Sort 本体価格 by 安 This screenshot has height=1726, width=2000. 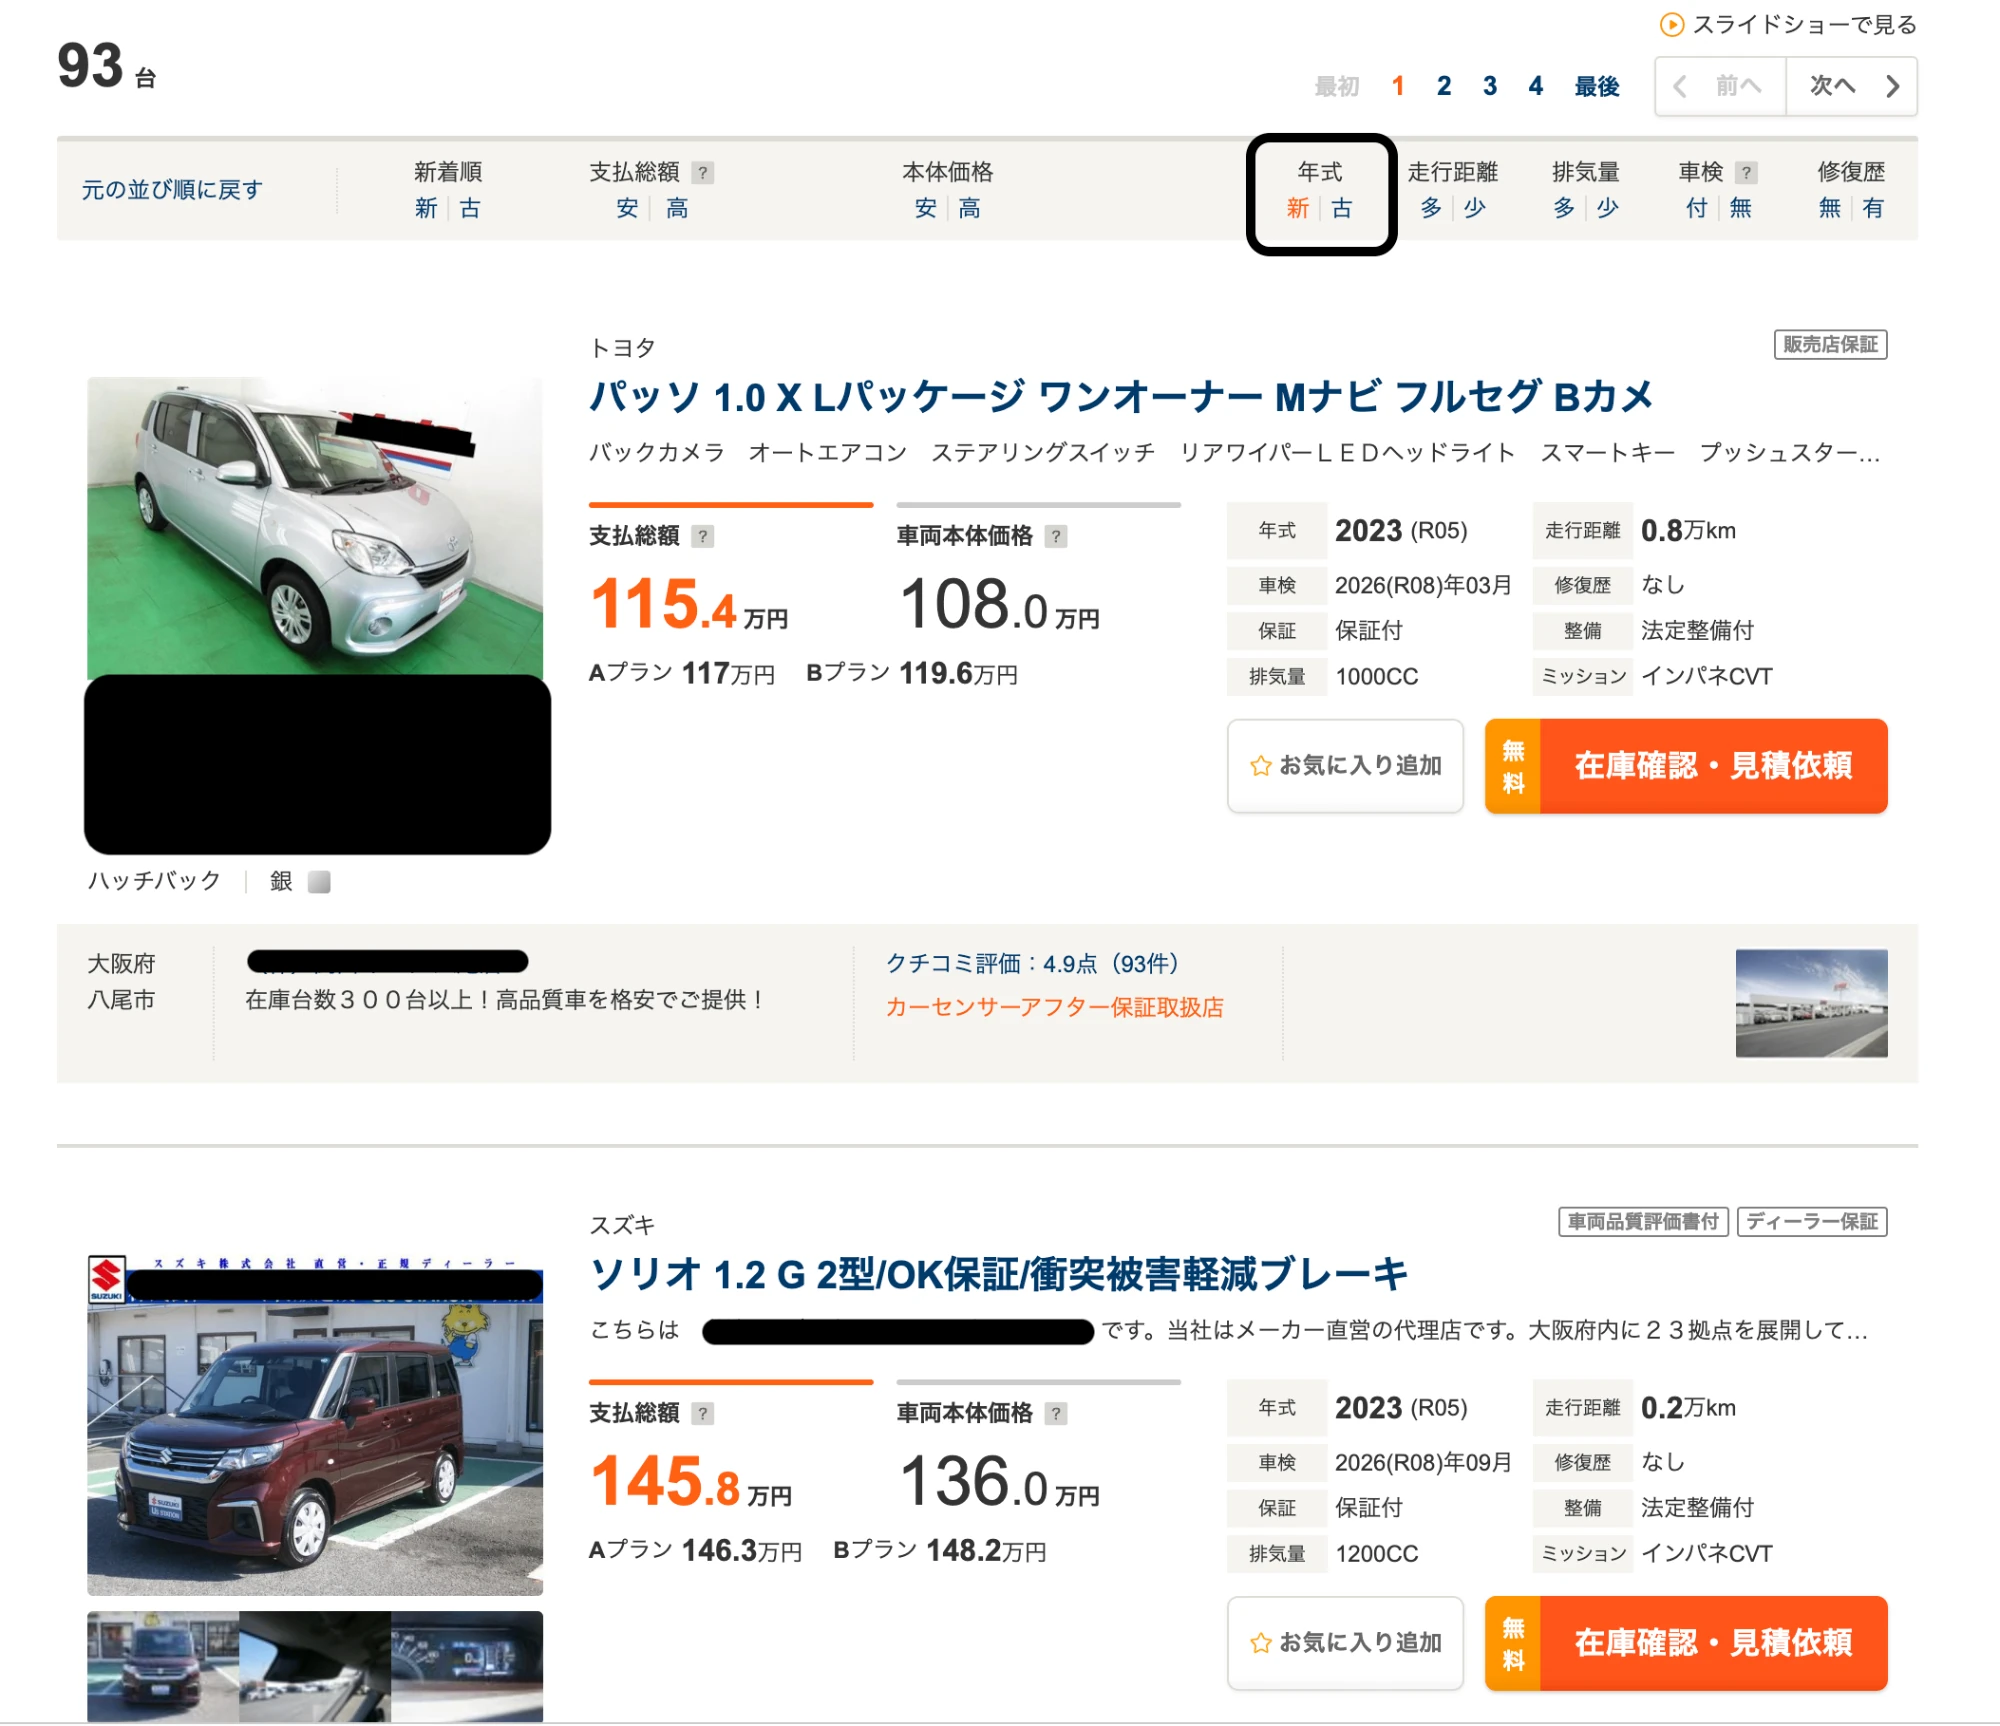click(x=926, y=208)
